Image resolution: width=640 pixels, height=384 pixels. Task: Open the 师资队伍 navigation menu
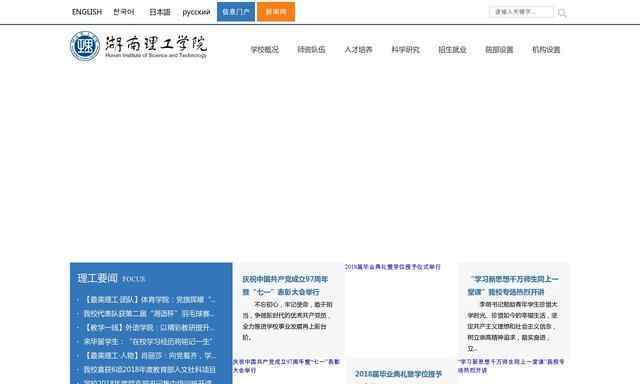tap(311, 50)
